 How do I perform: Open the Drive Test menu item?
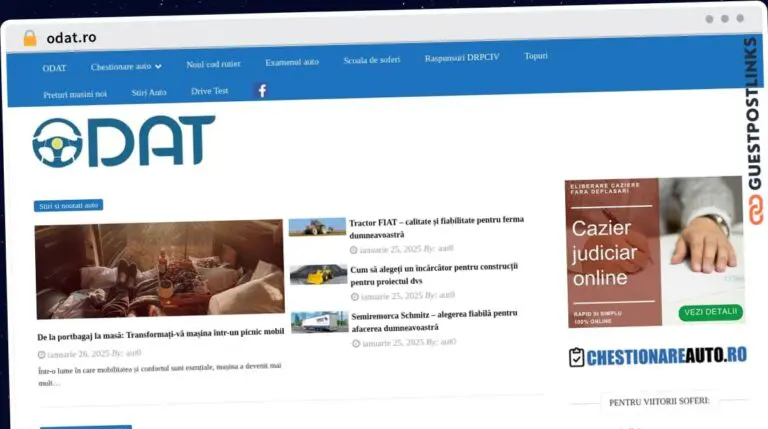[x=210, y=91]
